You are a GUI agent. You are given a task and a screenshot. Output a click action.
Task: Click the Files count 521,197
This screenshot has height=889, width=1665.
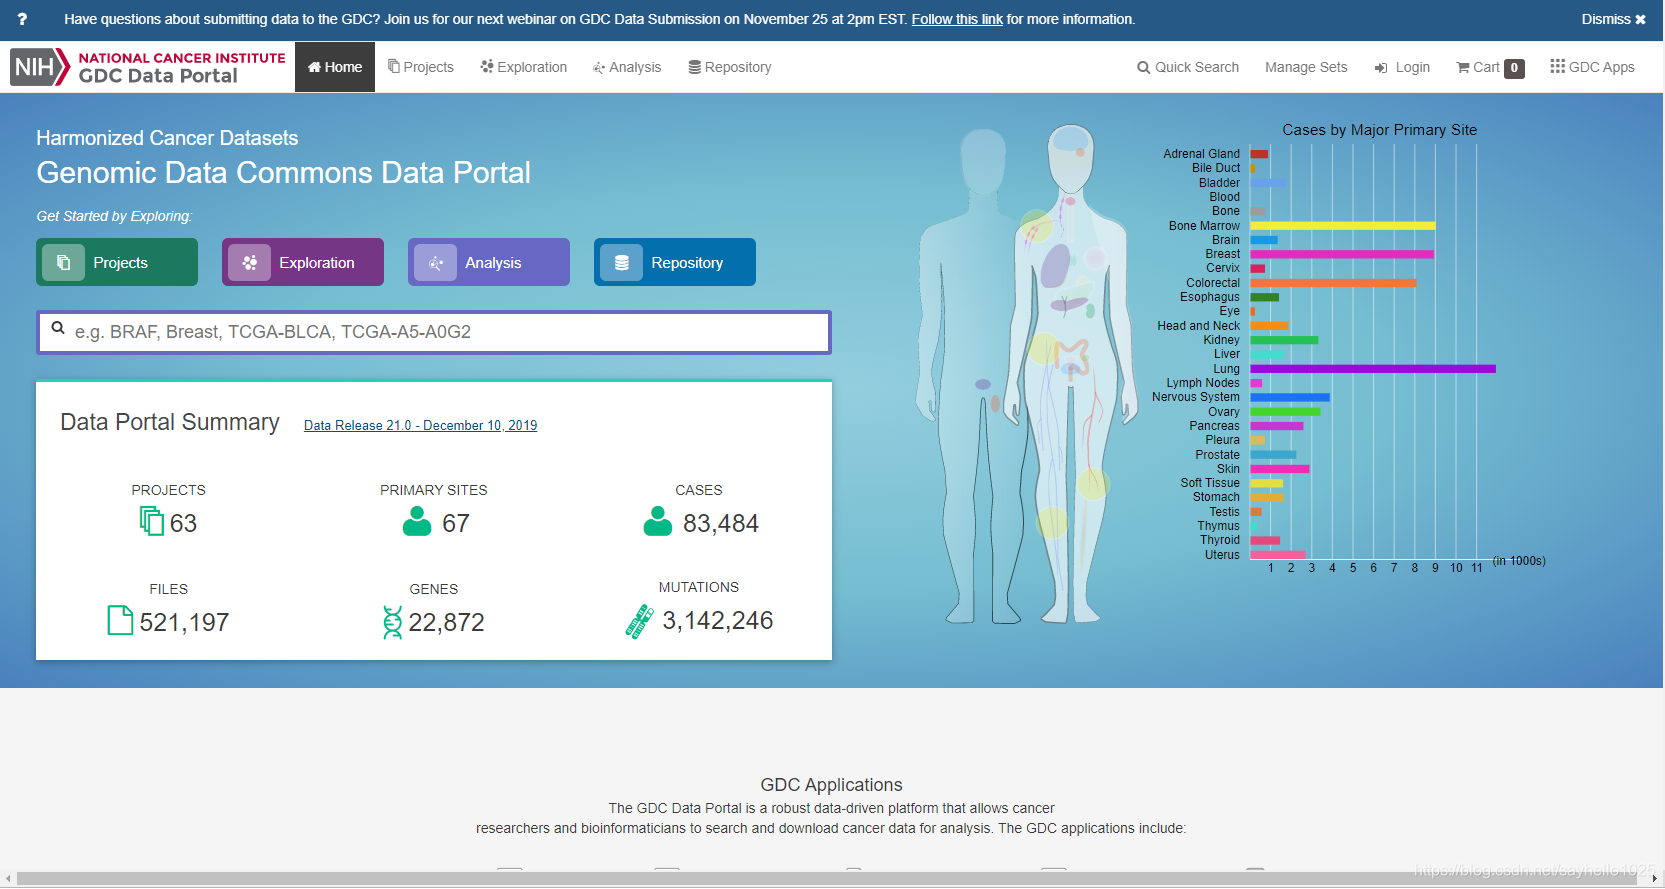(x=184, y=622)
